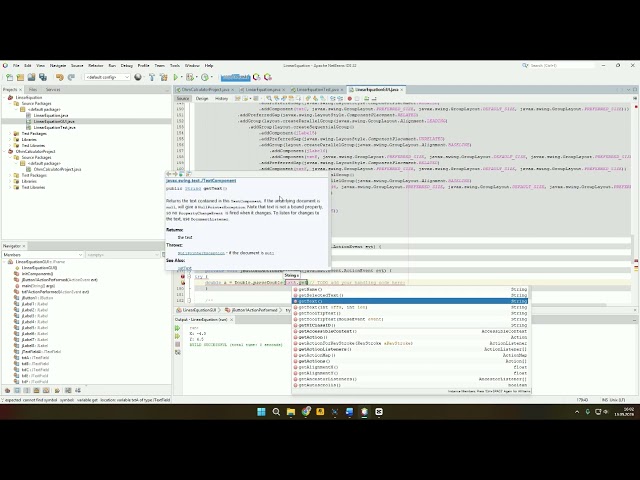Run the project with green play icon

[176, 77]
